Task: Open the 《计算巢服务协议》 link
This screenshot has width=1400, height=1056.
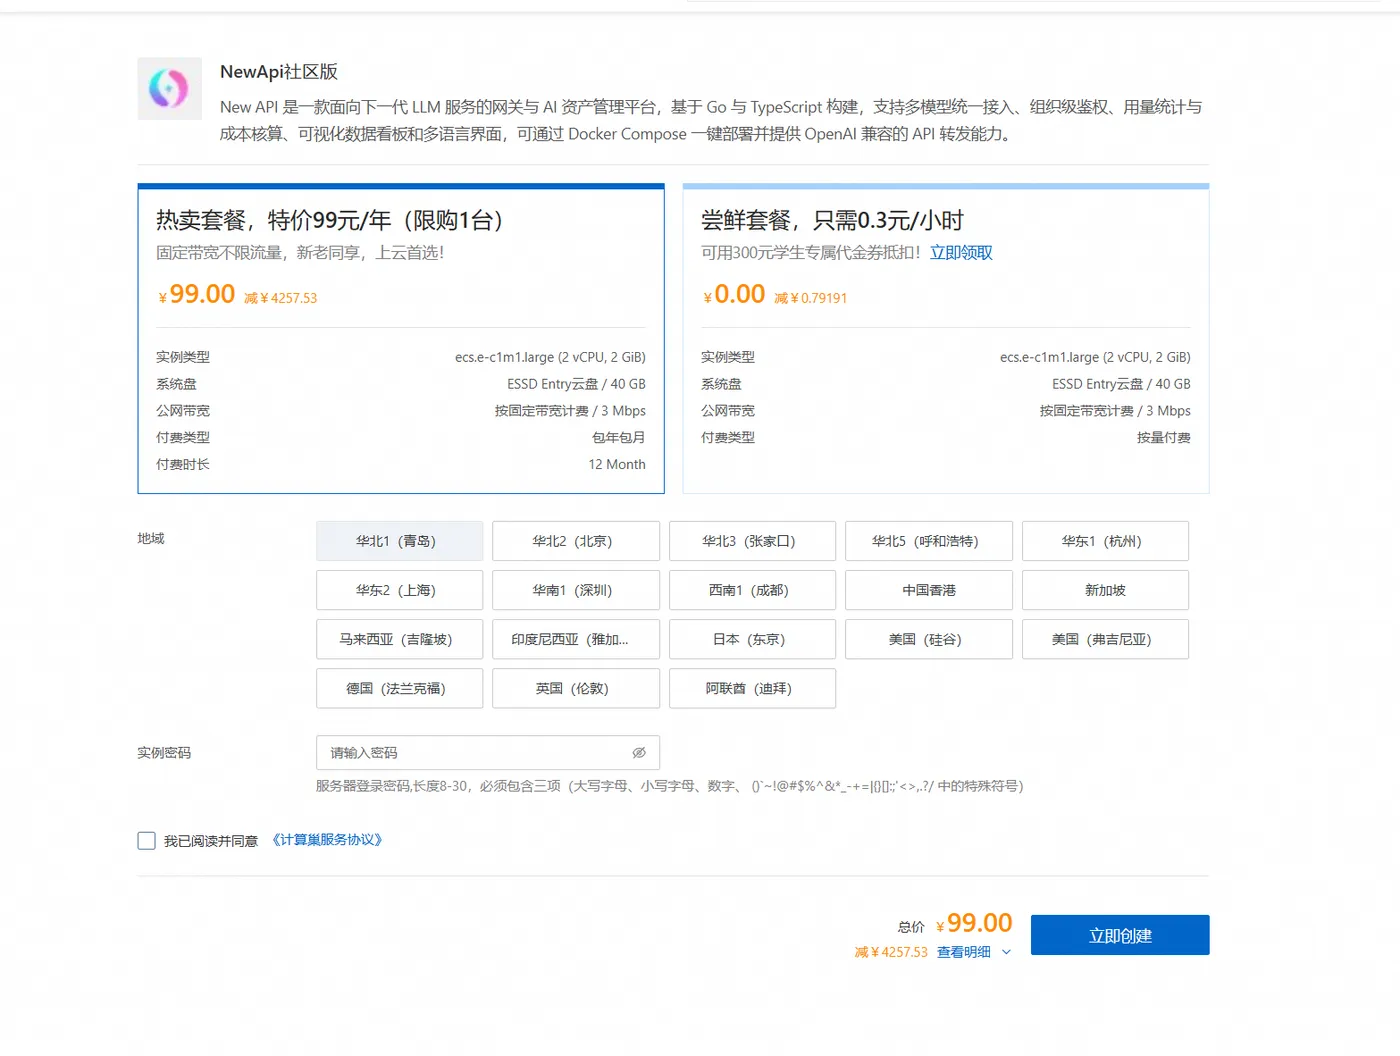Action: [327, 840]
